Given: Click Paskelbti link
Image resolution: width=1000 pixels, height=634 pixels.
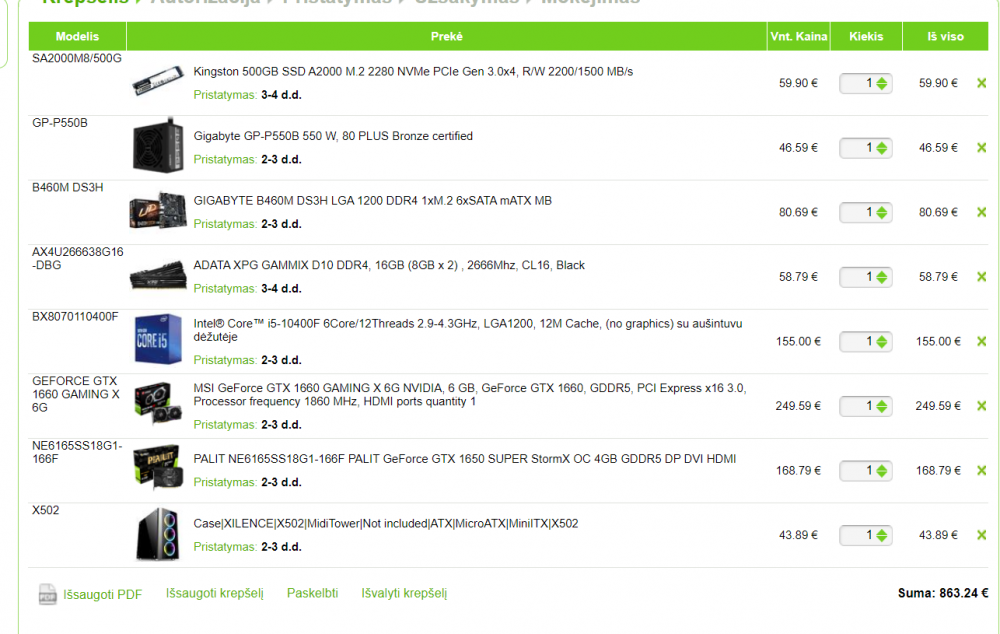Looking at the screenshot, I should [312, 593].
